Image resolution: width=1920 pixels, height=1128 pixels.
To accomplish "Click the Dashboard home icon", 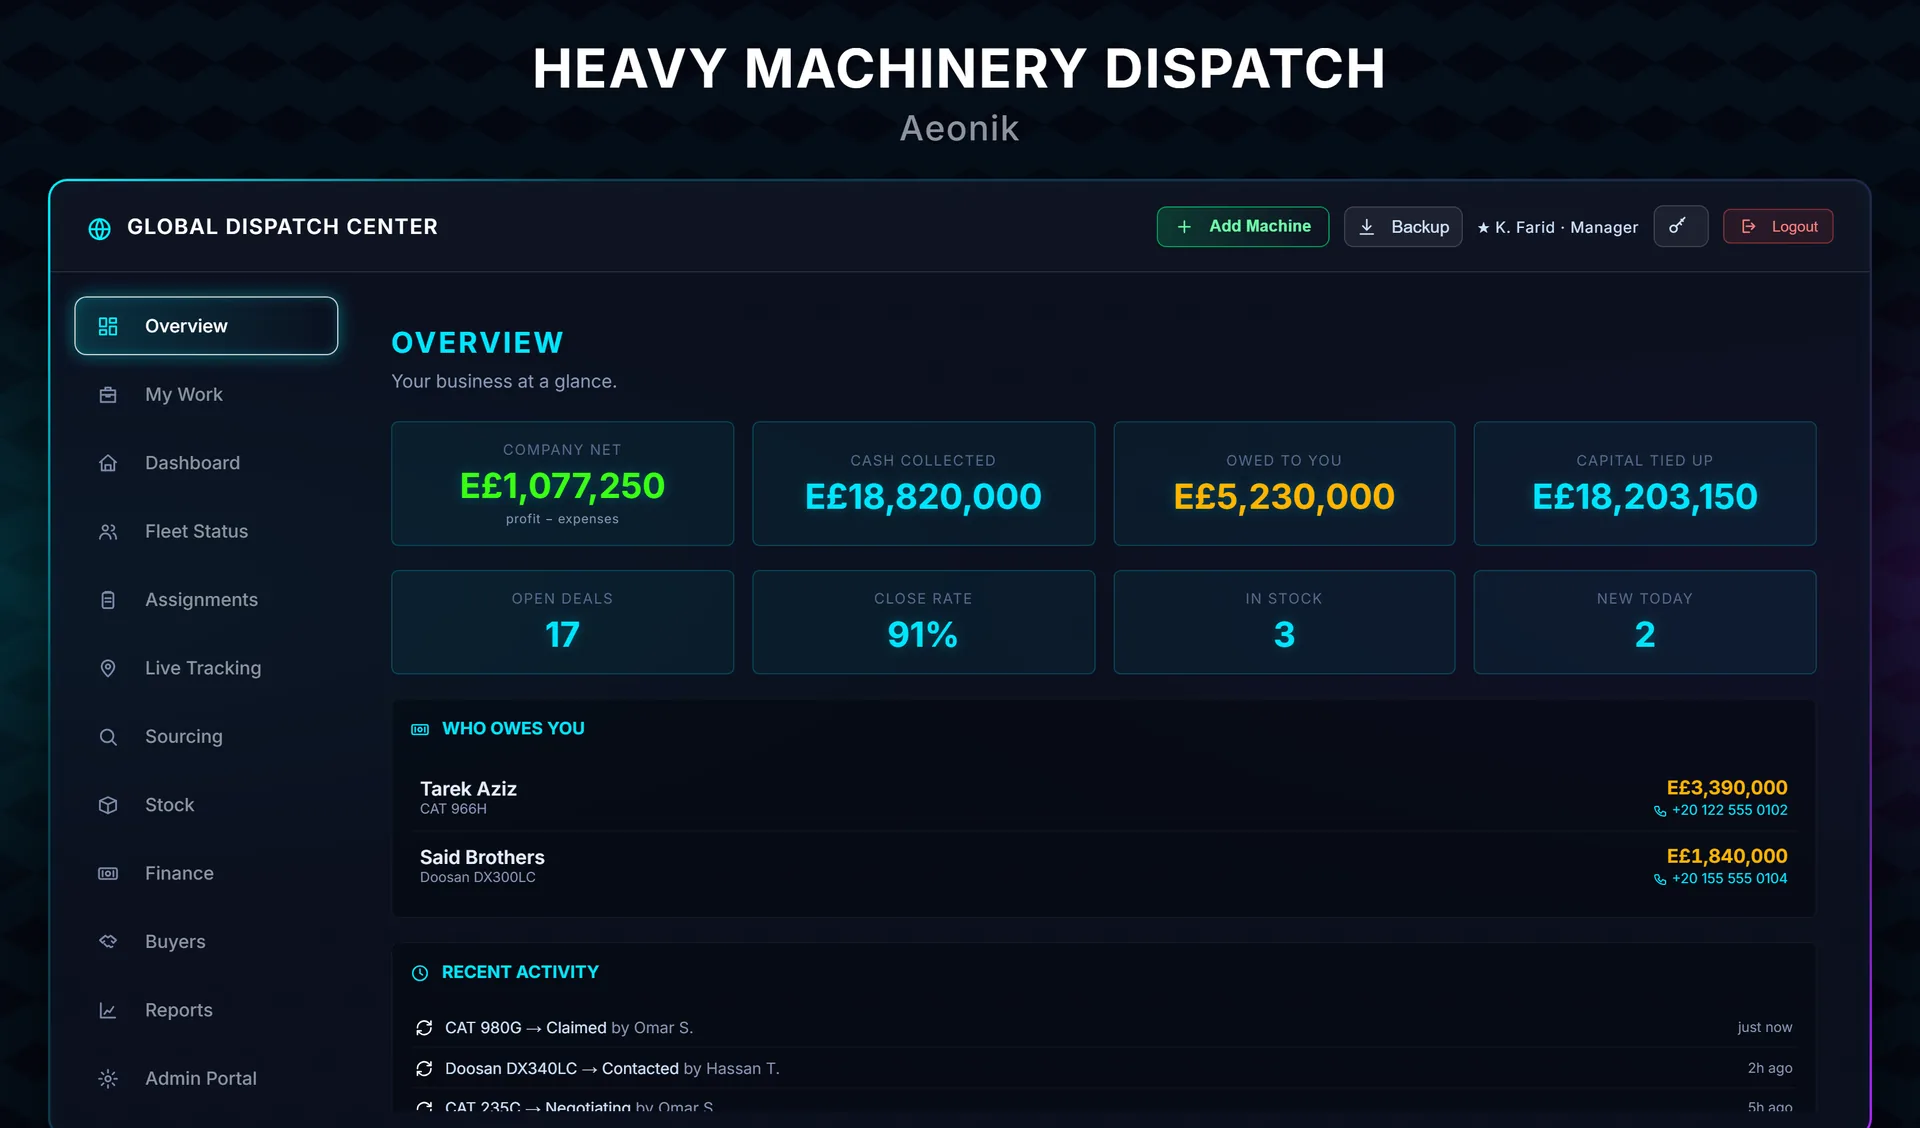I will tap(108, 463).
